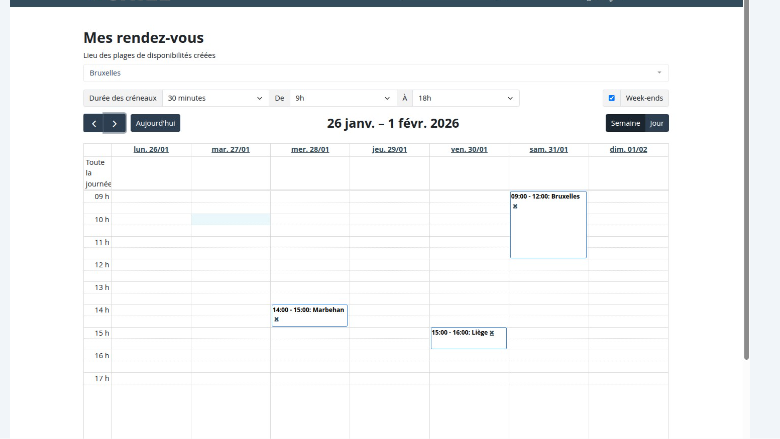780x439 pixels.
Task: Open the sam. 31/01 day header
Action: pos(548,149)
